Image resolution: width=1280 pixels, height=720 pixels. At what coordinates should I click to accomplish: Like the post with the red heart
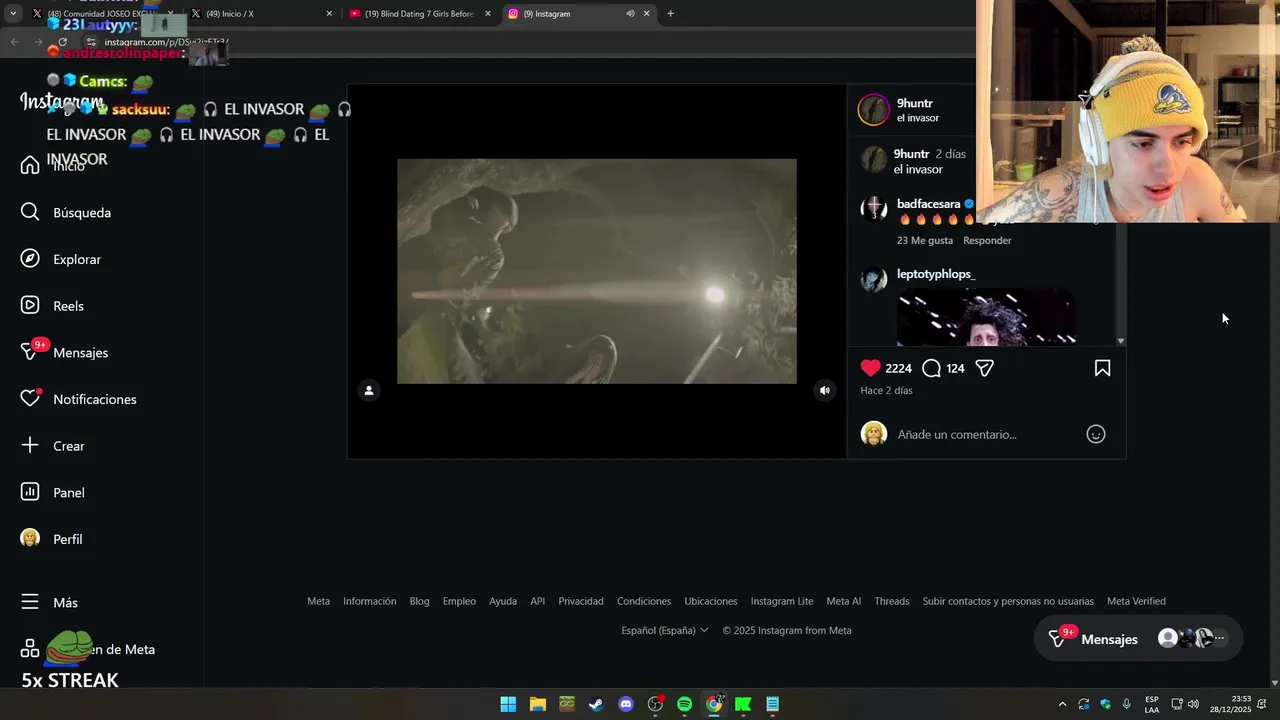[x=870, y=368]
